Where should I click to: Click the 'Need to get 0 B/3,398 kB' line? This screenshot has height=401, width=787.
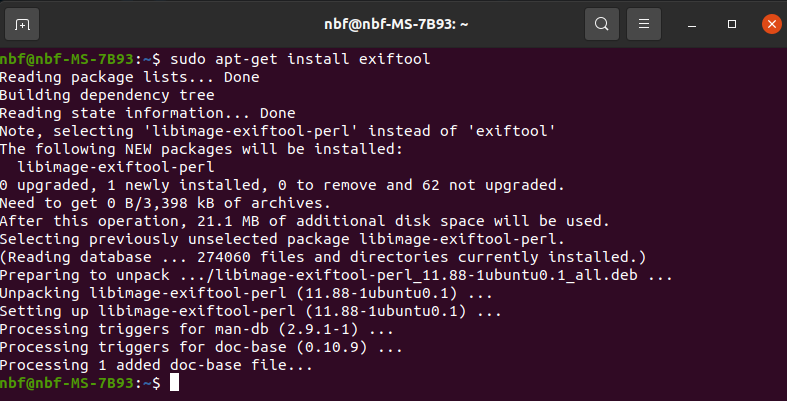[x=165, y=203]
